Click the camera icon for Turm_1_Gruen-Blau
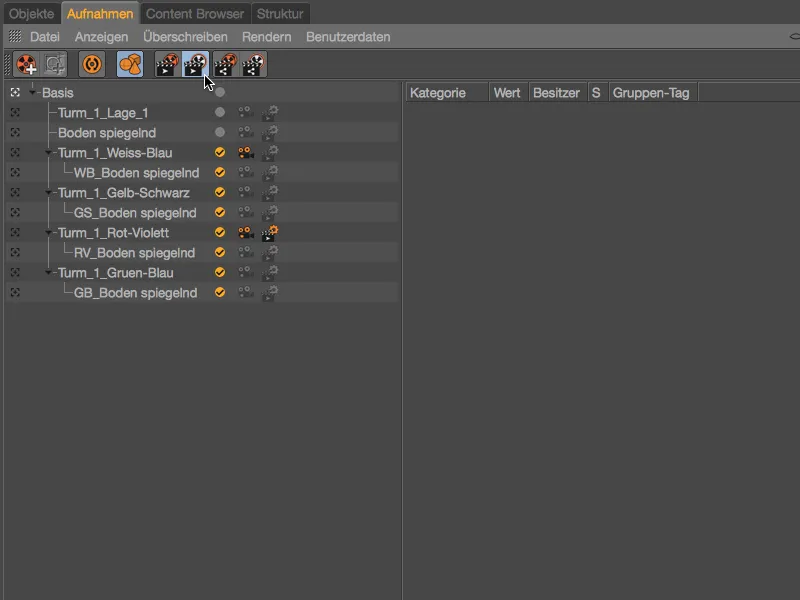The width and height of the screenshot is (800, 600). [x=245, y=272]
